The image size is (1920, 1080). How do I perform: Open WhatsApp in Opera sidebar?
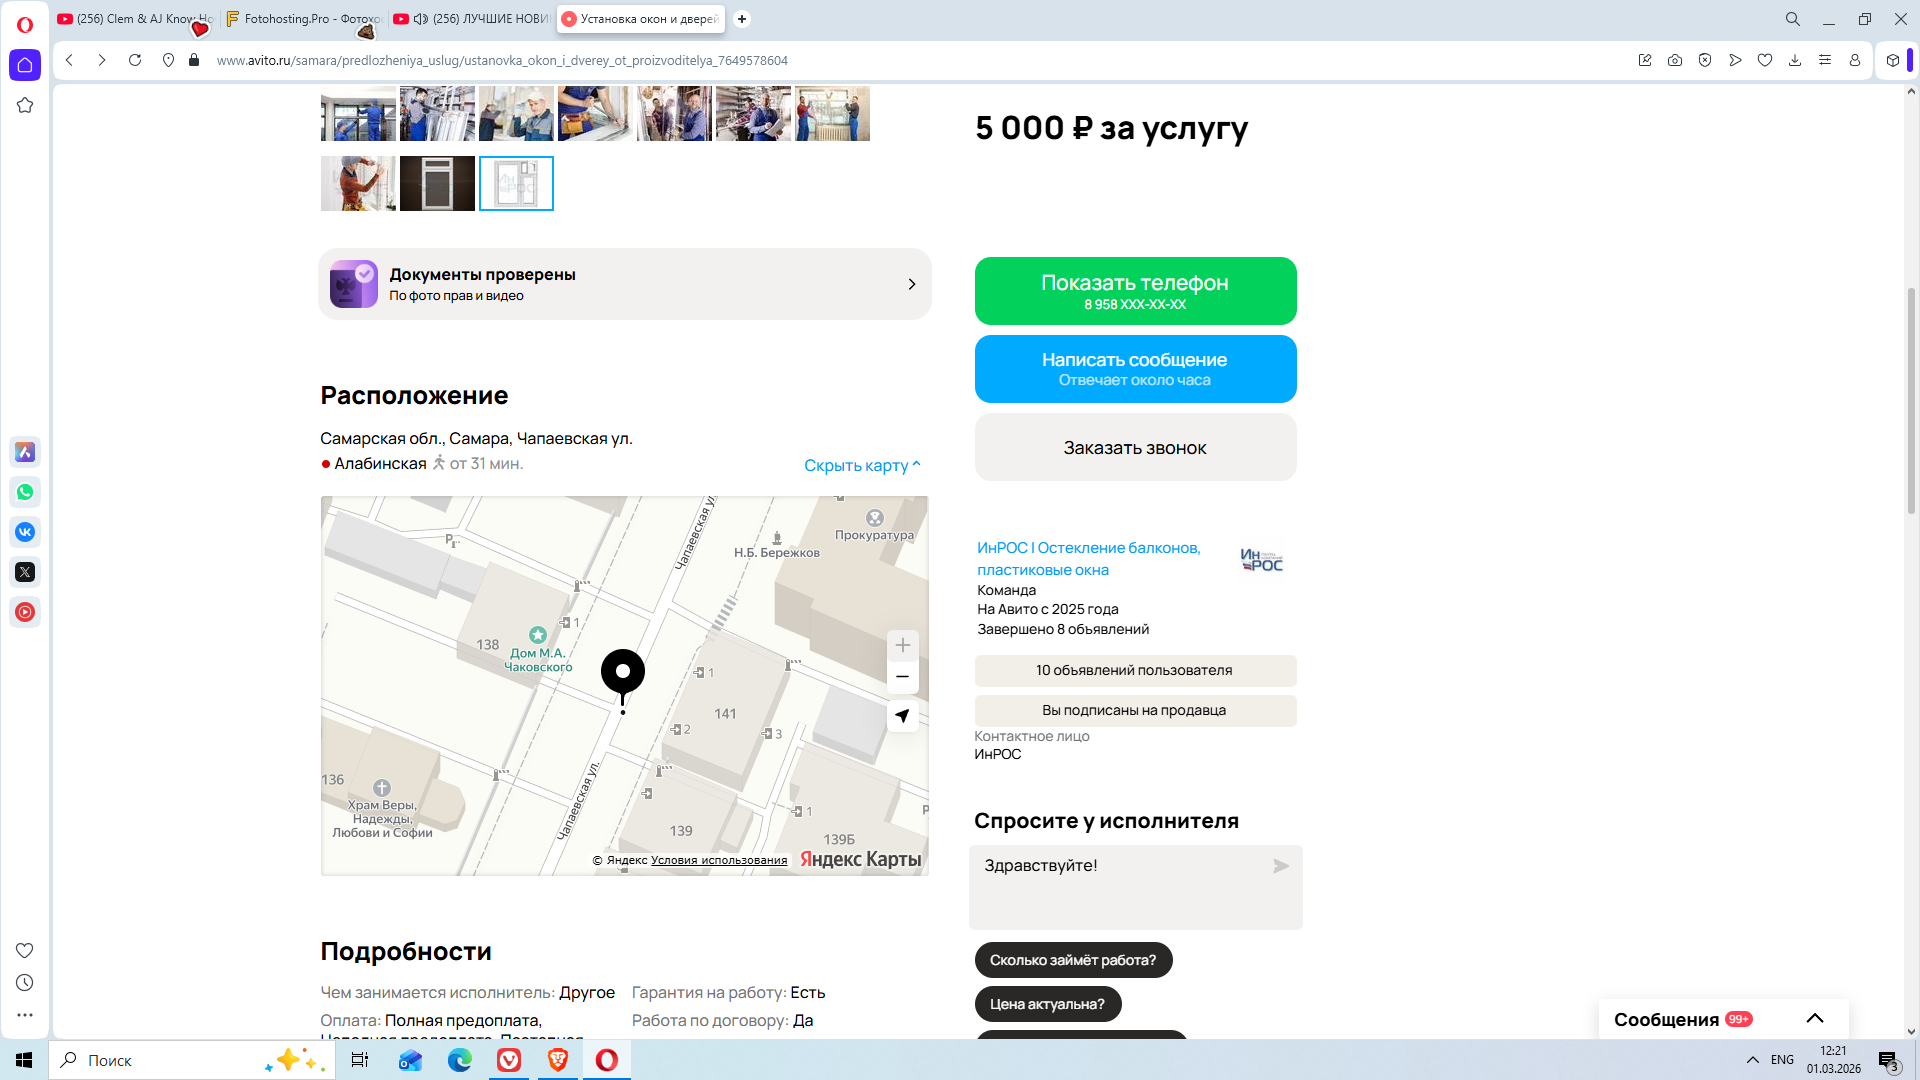(25, 492)
